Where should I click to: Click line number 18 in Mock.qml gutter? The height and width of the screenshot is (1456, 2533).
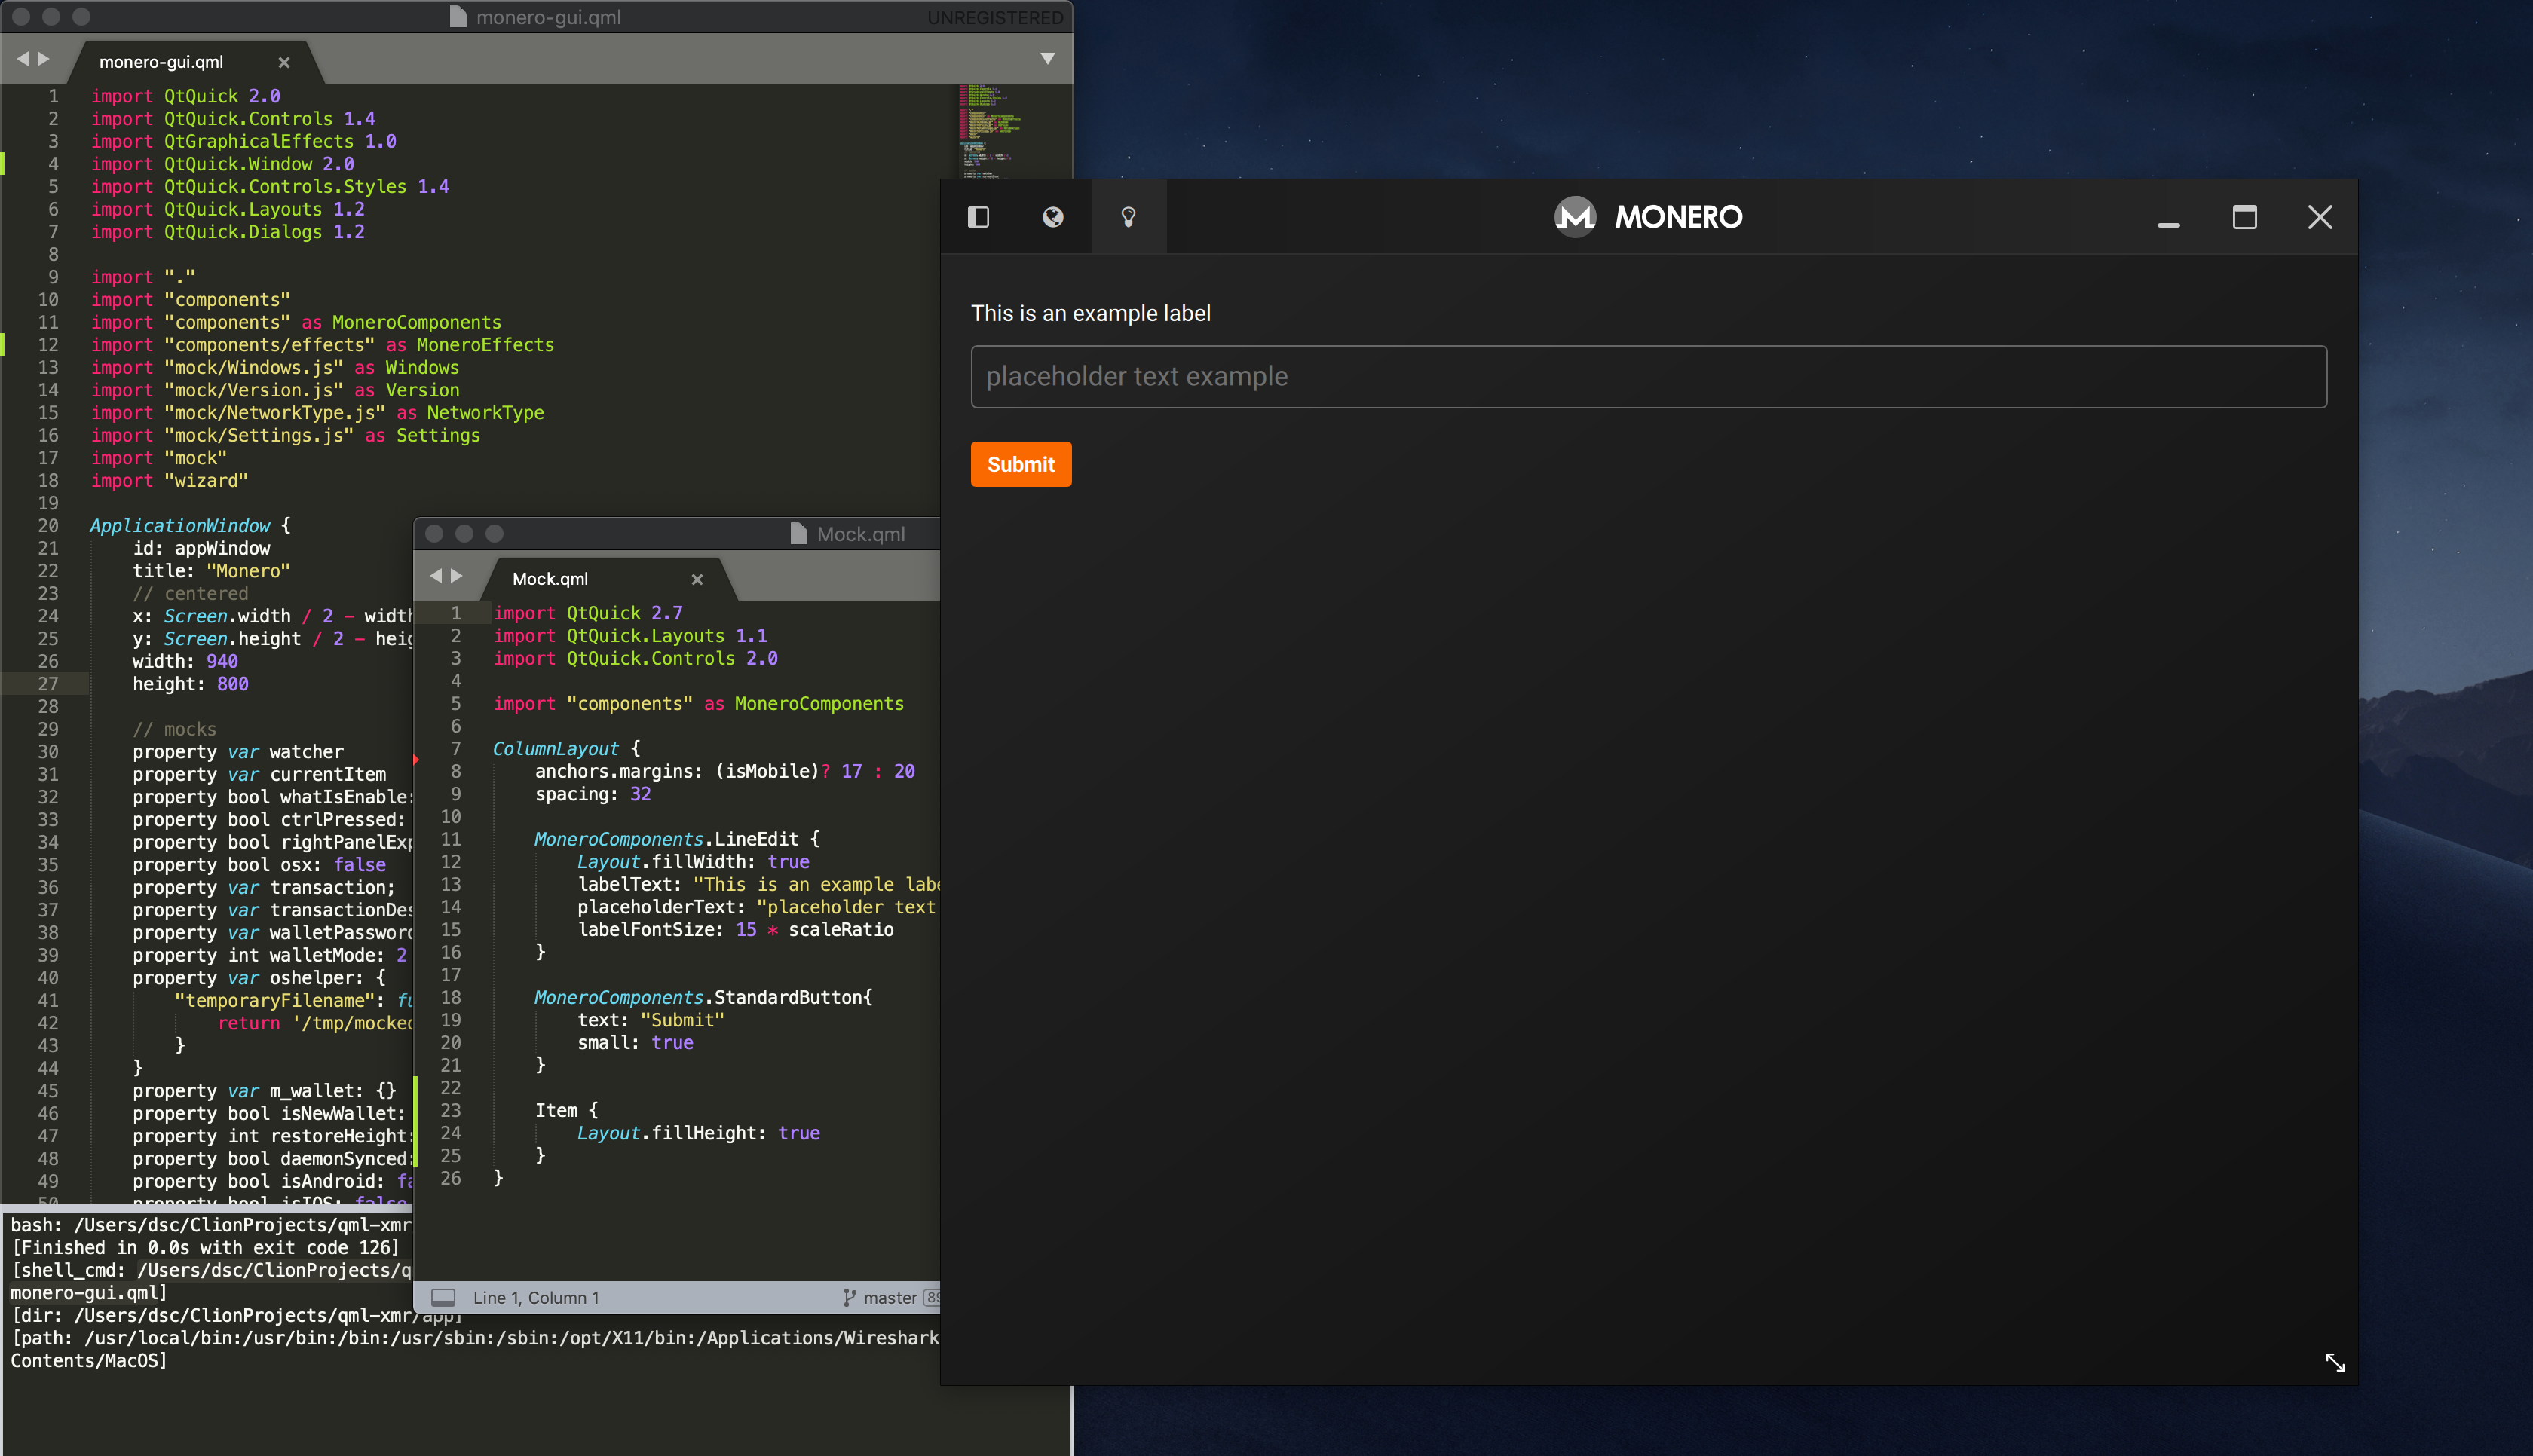450,997
